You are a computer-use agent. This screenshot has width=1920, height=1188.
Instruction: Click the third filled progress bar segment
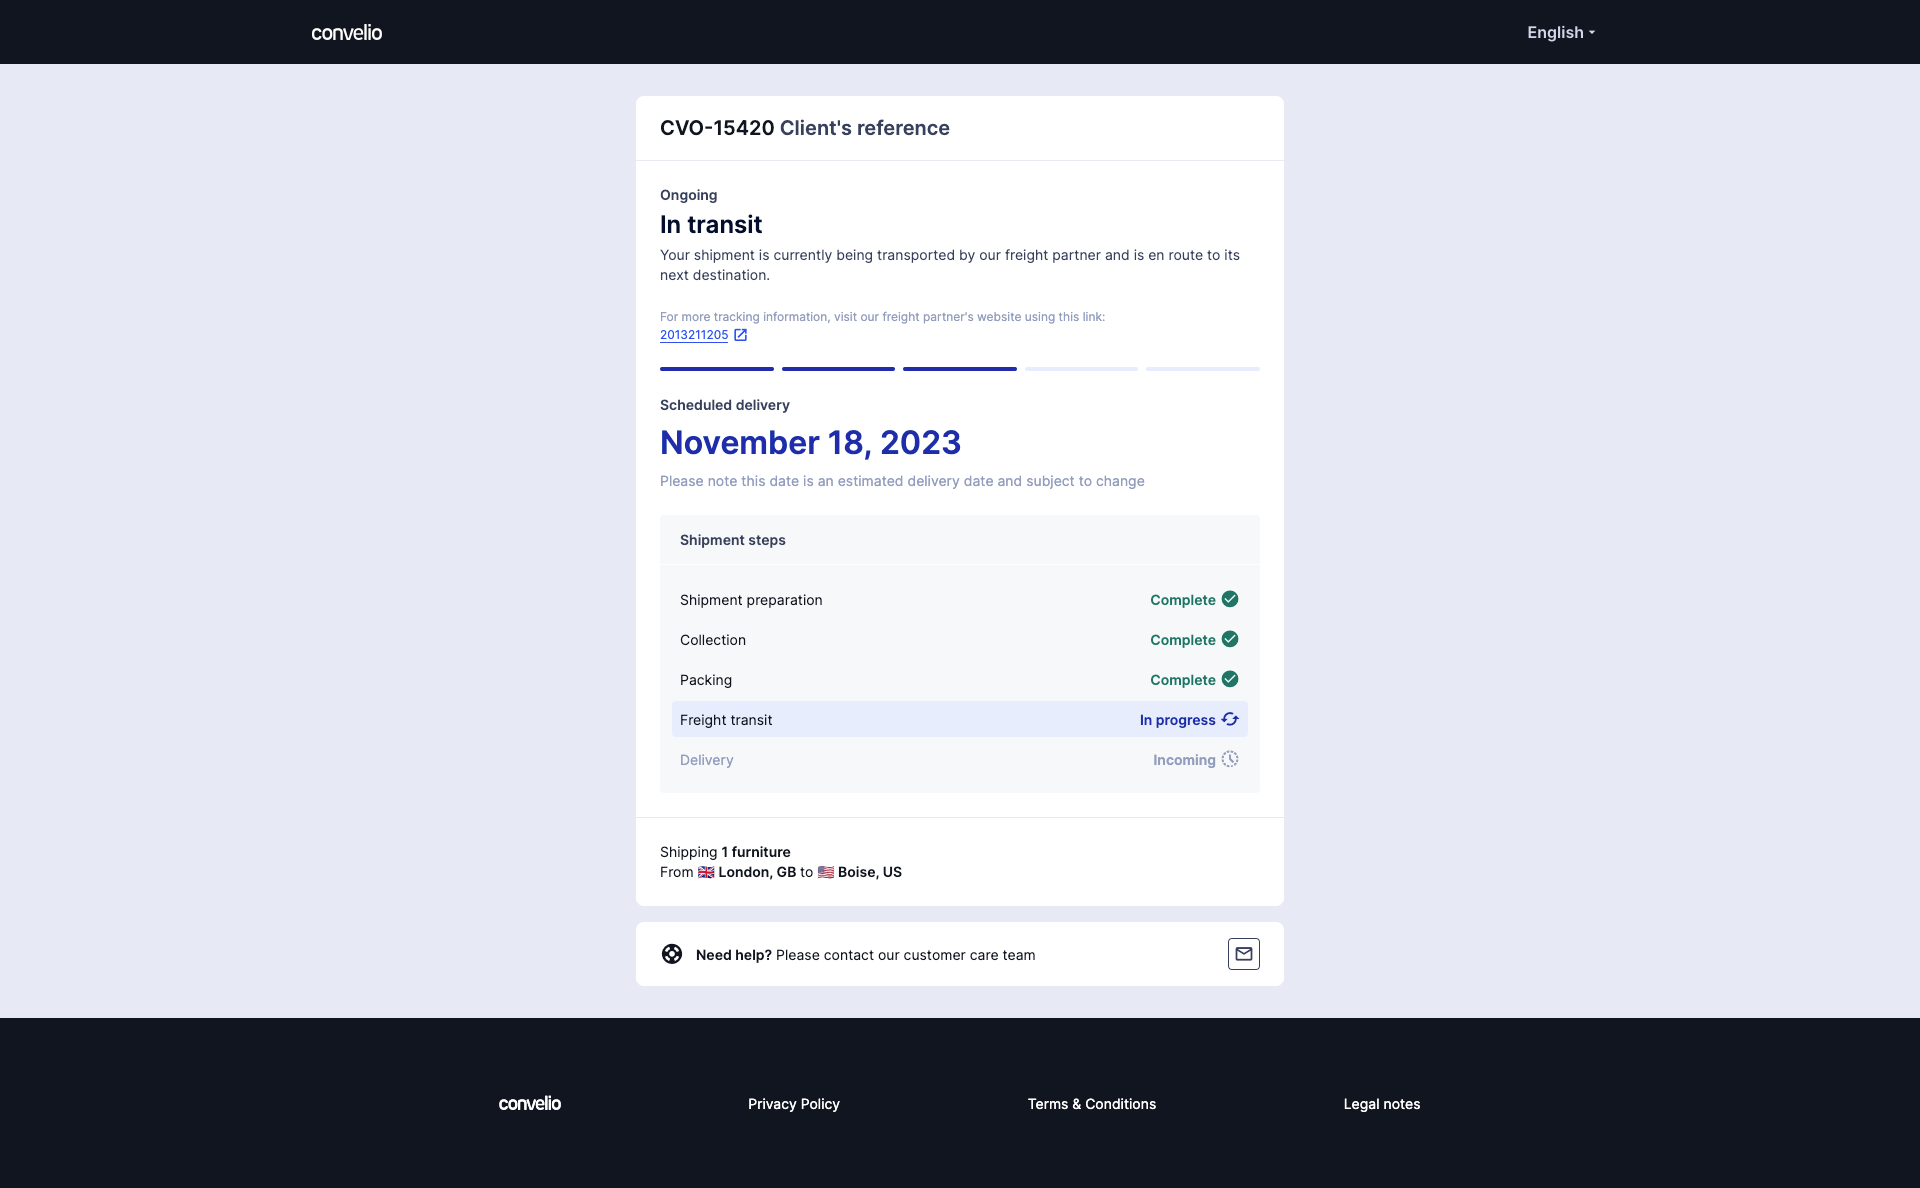(960, 369)
